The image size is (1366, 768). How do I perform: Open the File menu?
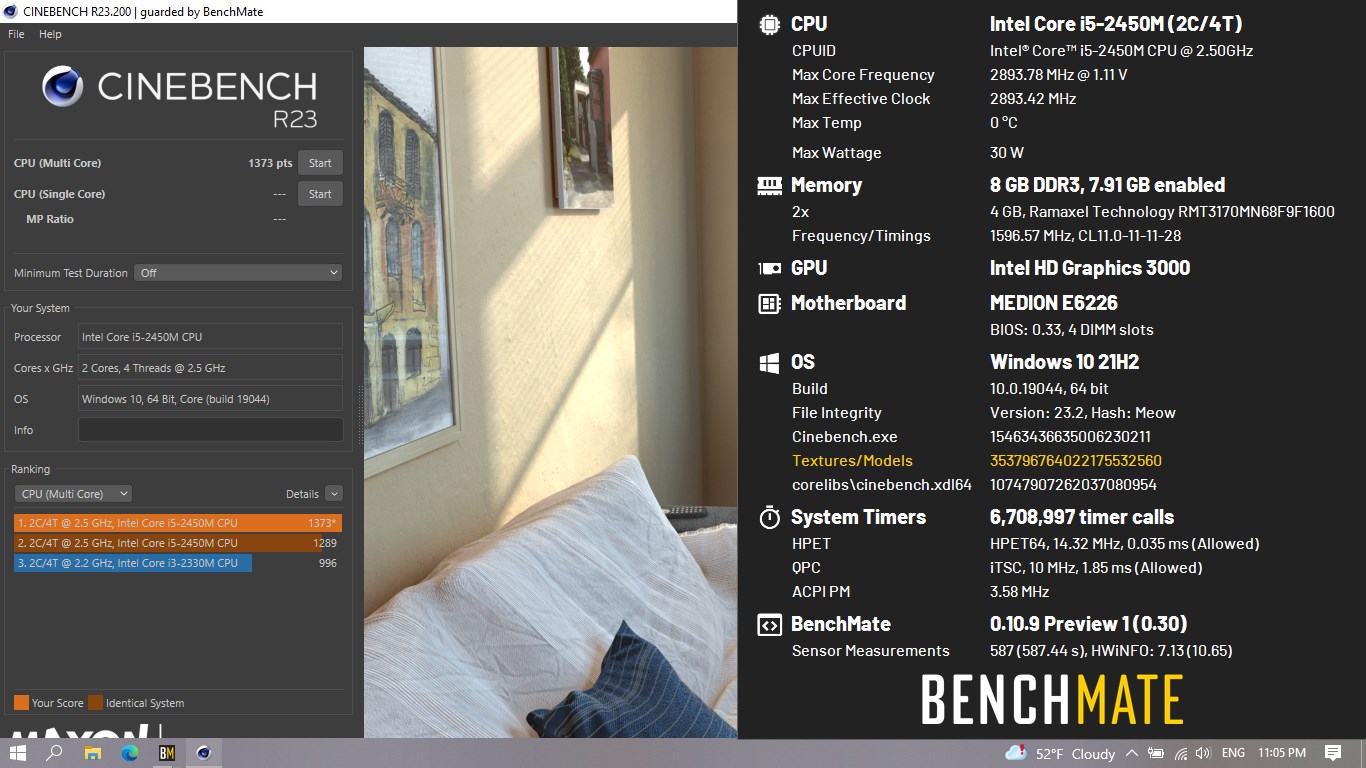click(x=16, y=34)
